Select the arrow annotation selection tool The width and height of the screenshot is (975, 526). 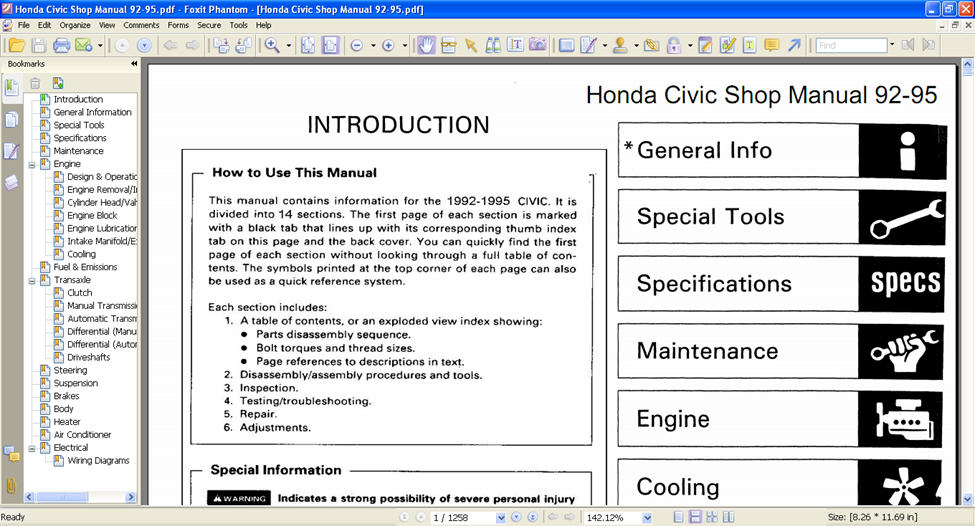pyautogui.click(x=471, y=45)
